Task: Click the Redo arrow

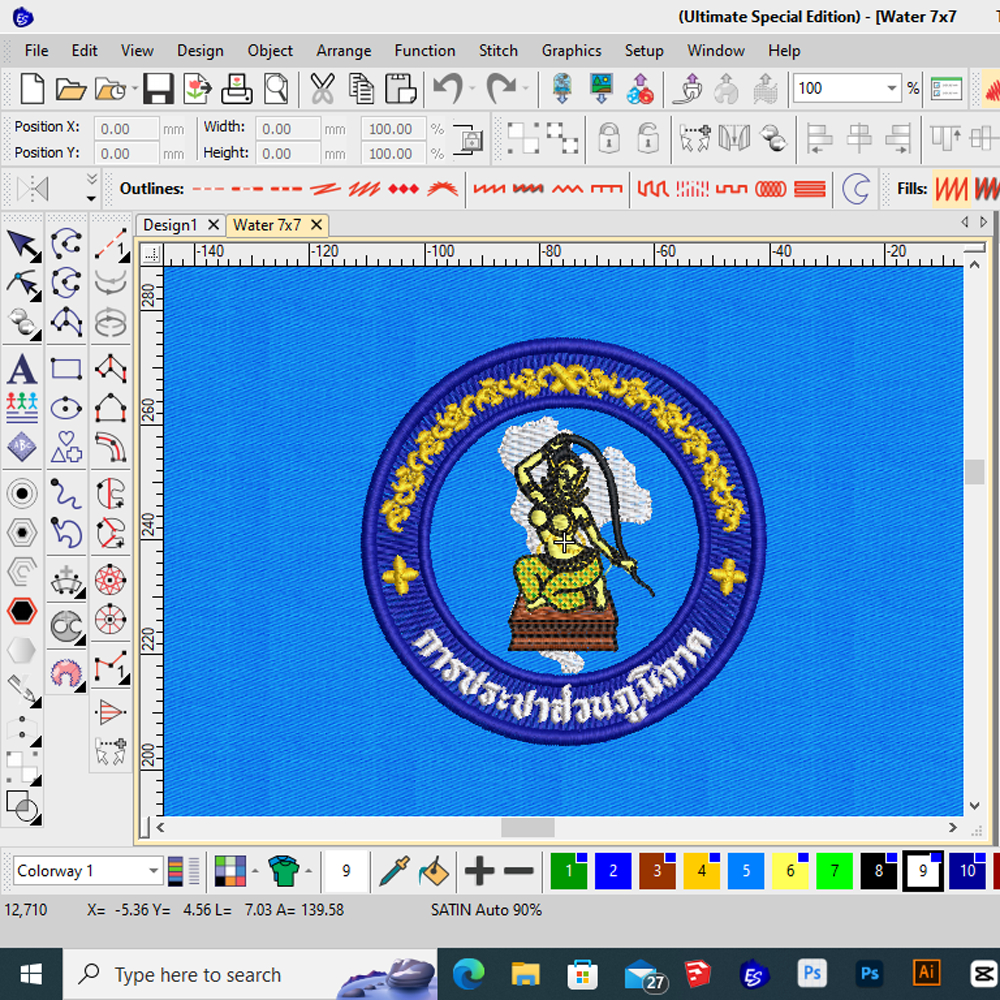Action: (501, 88)
